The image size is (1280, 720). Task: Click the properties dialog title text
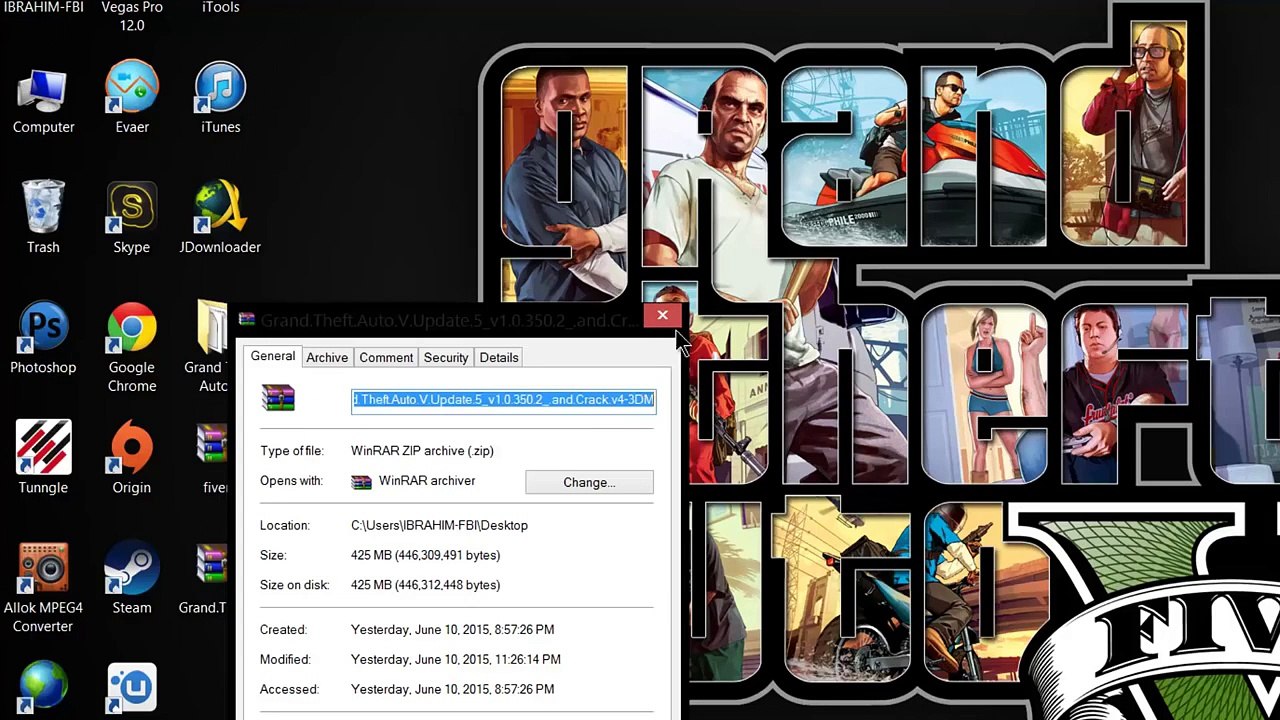tap(450, 321)
